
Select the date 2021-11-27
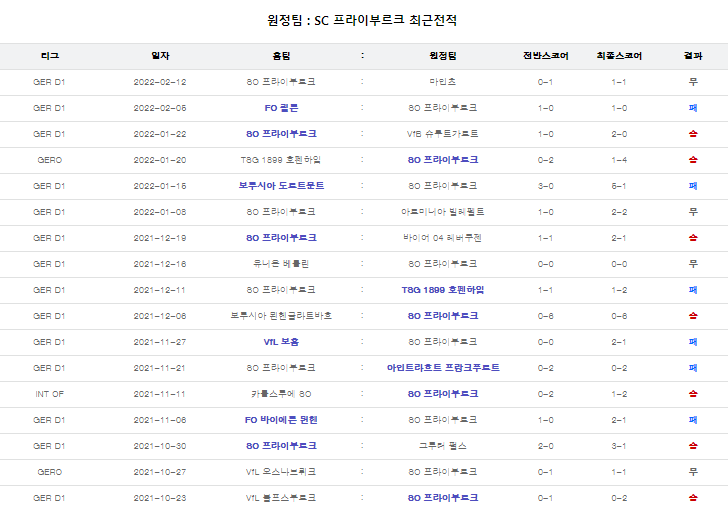tap(160, 342)
